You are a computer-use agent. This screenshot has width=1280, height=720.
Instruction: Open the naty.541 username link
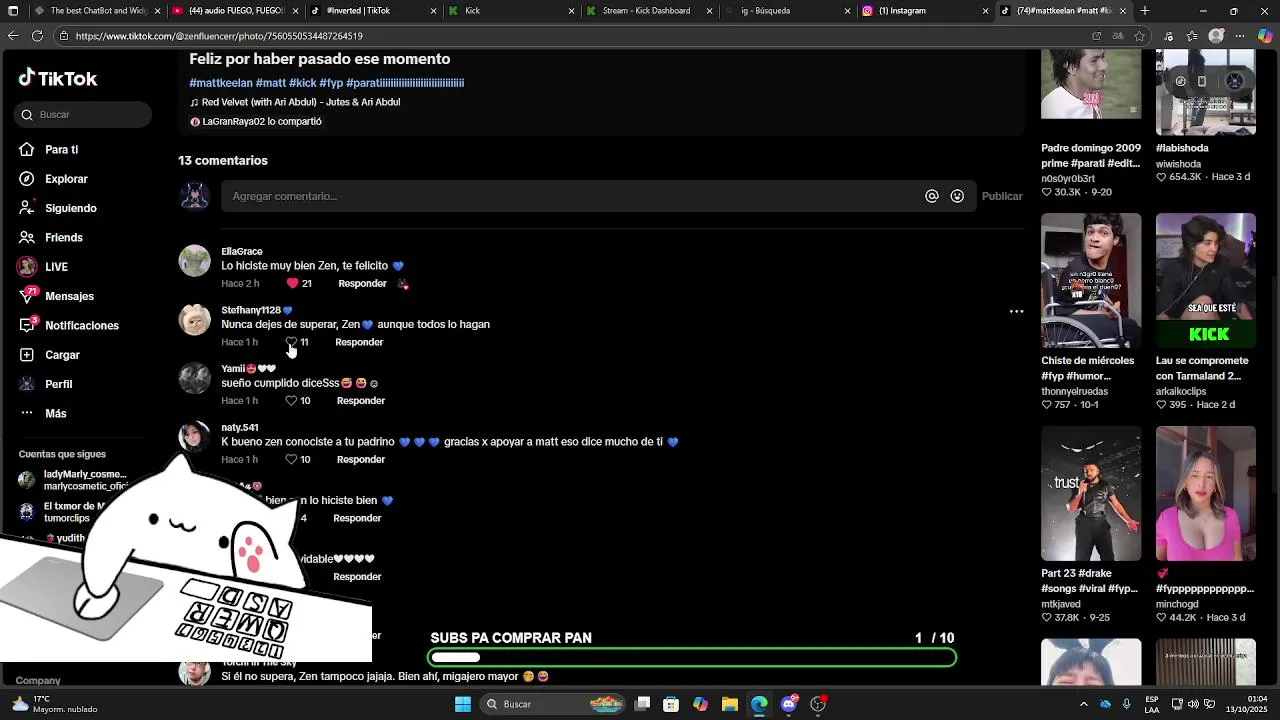(x=240, y=428)
